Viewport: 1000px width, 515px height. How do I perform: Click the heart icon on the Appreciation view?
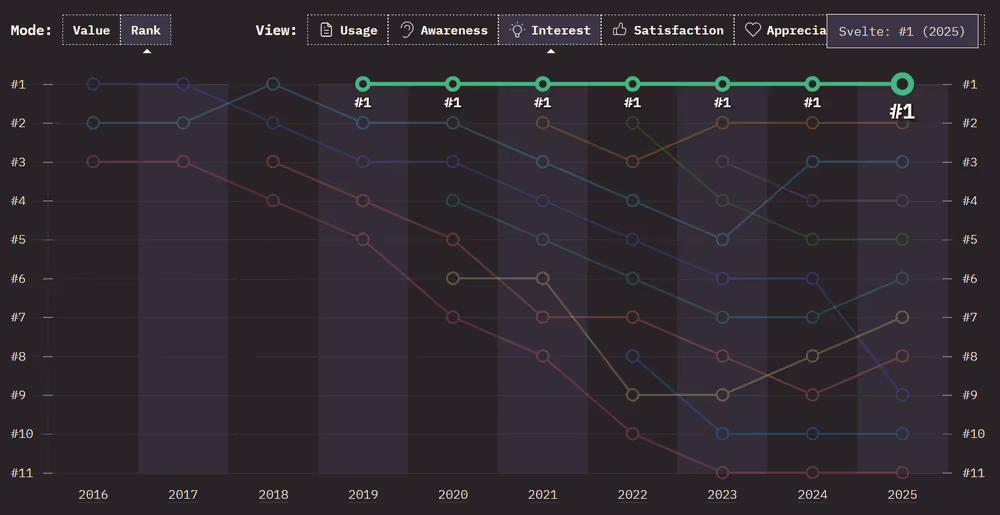(752, 30)
